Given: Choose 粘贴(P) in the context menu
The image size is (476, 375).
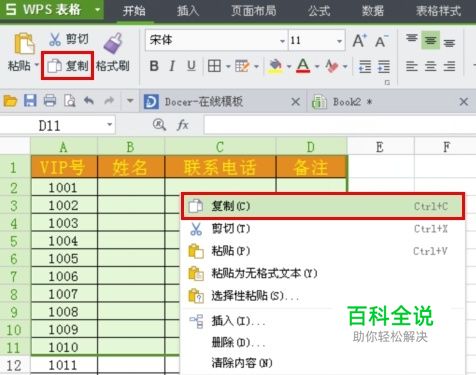Looking at the screenshot, I should (x=323, y=251).
